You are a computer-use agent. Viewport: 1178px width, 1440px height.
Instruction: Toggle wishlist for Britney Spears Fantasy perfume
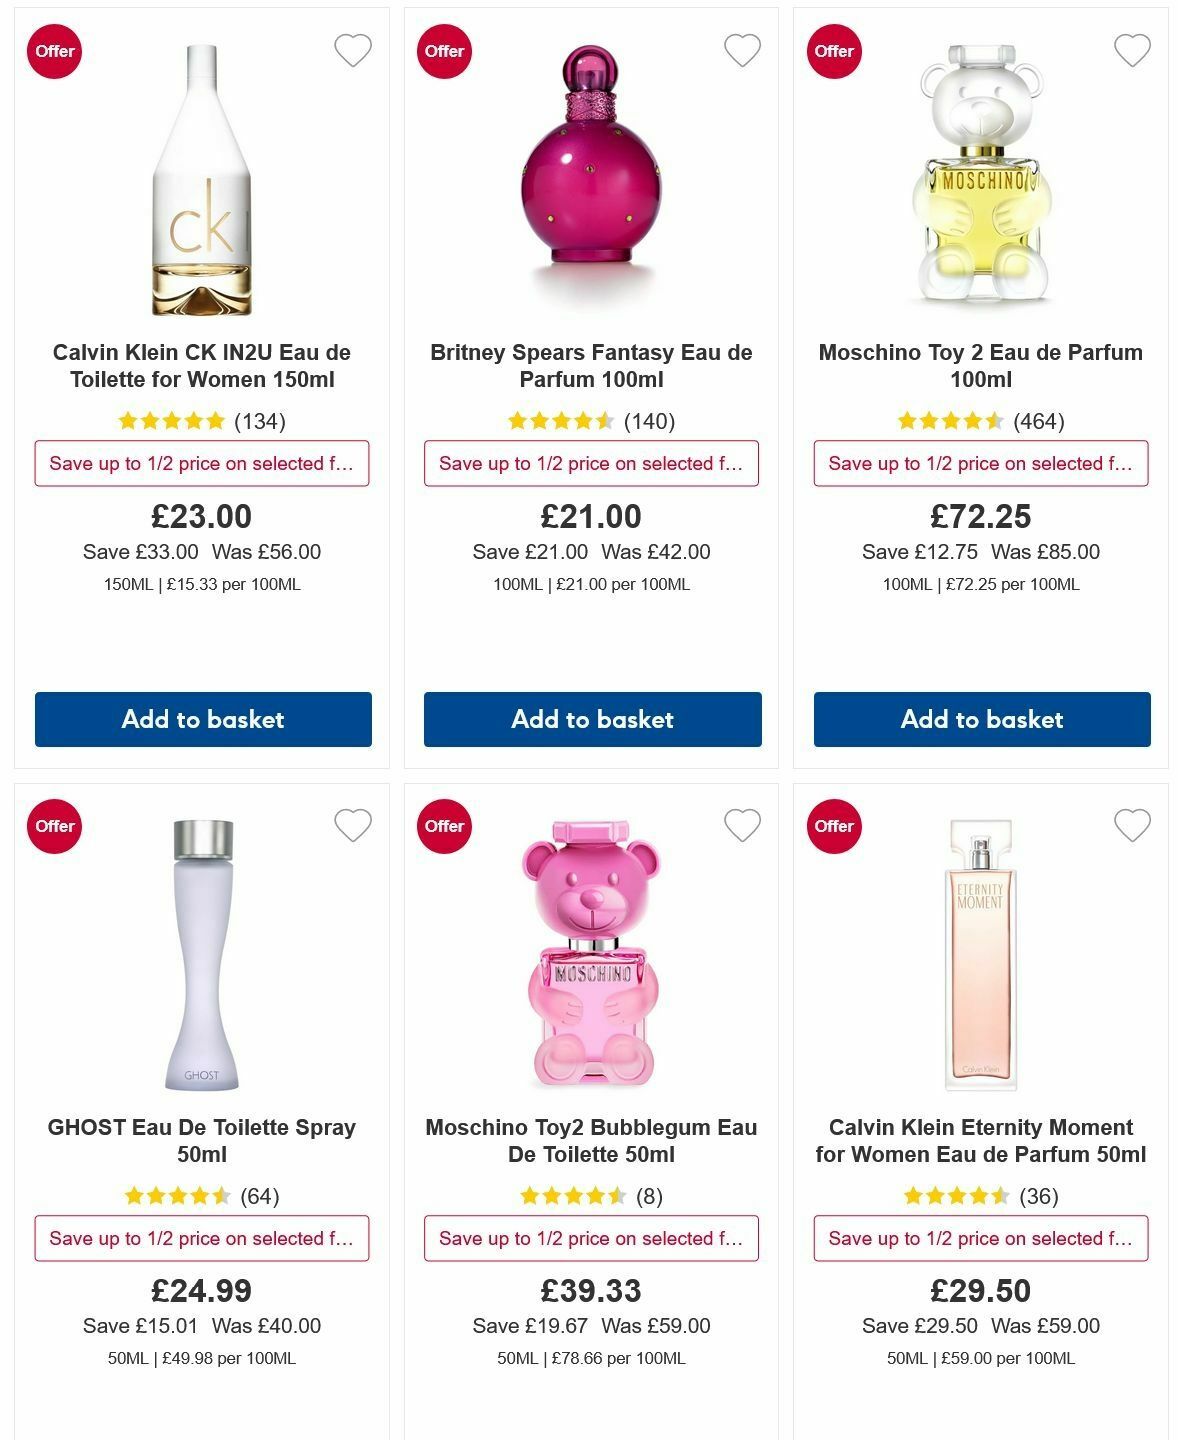(x=741, y=51)
